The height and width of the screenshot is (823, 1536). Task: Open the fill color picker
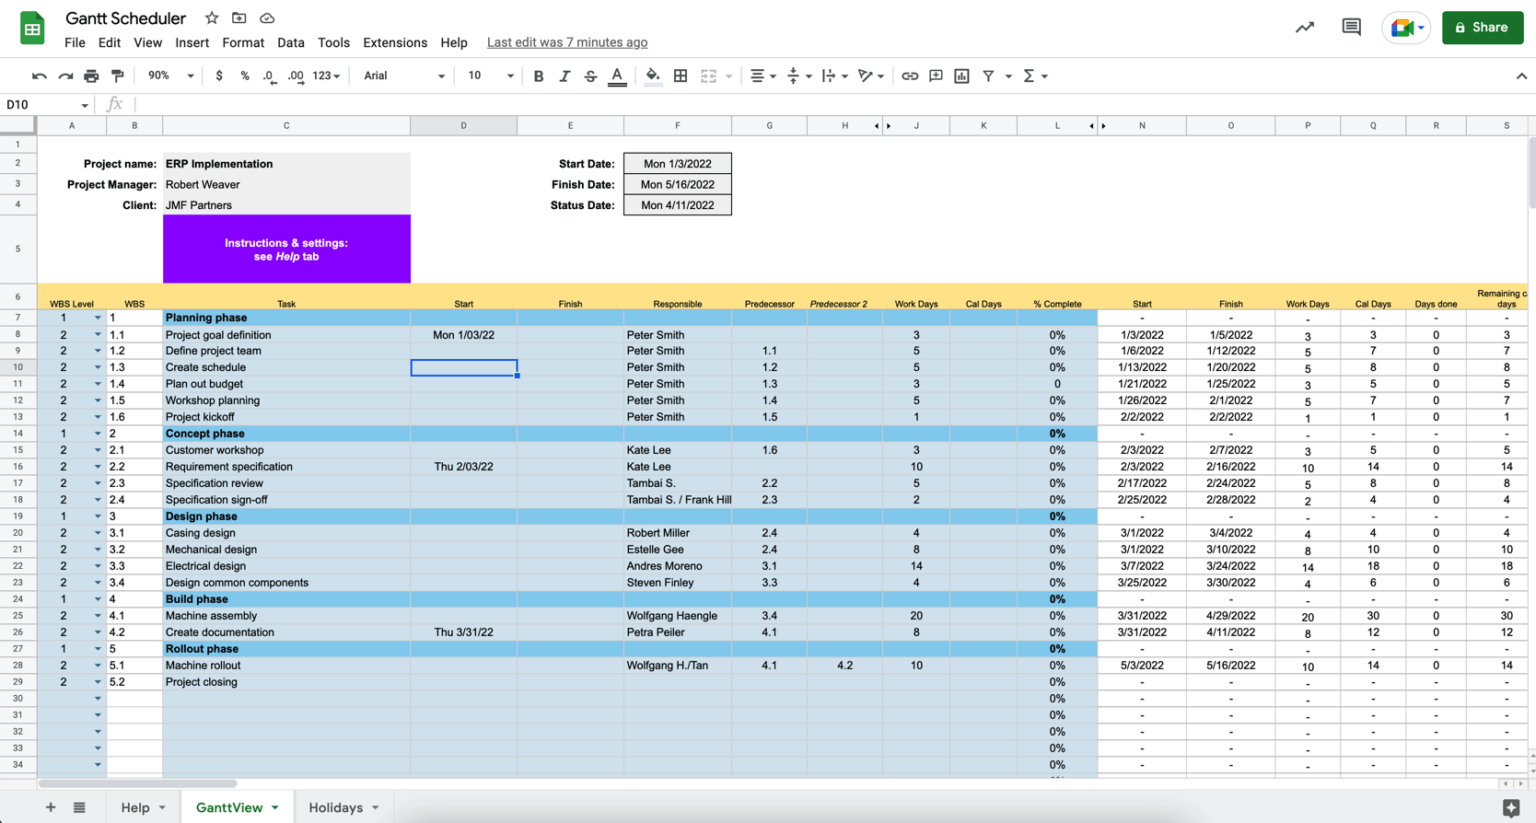point(652,76)
